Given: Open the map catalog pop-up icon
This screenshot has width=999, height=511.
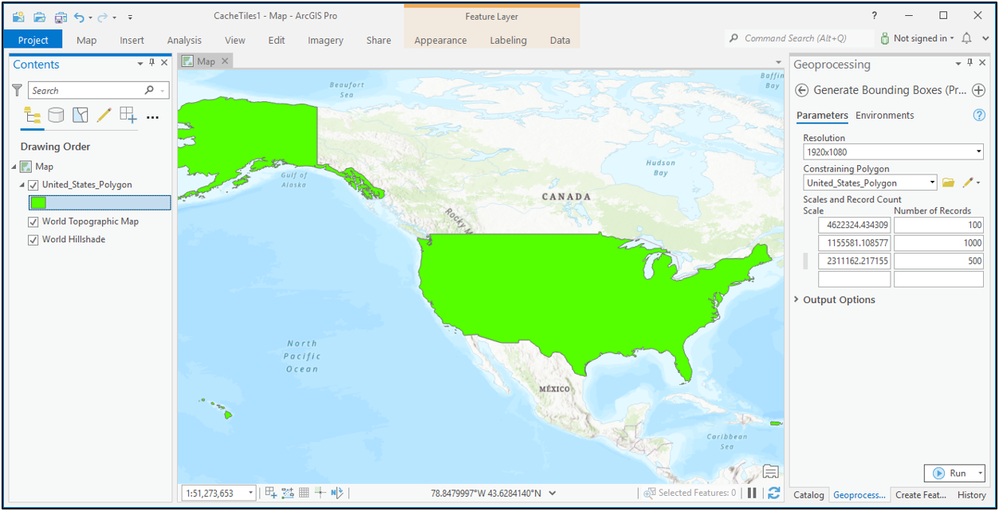Looking at the screenshot, I should (x=771, y=471).
